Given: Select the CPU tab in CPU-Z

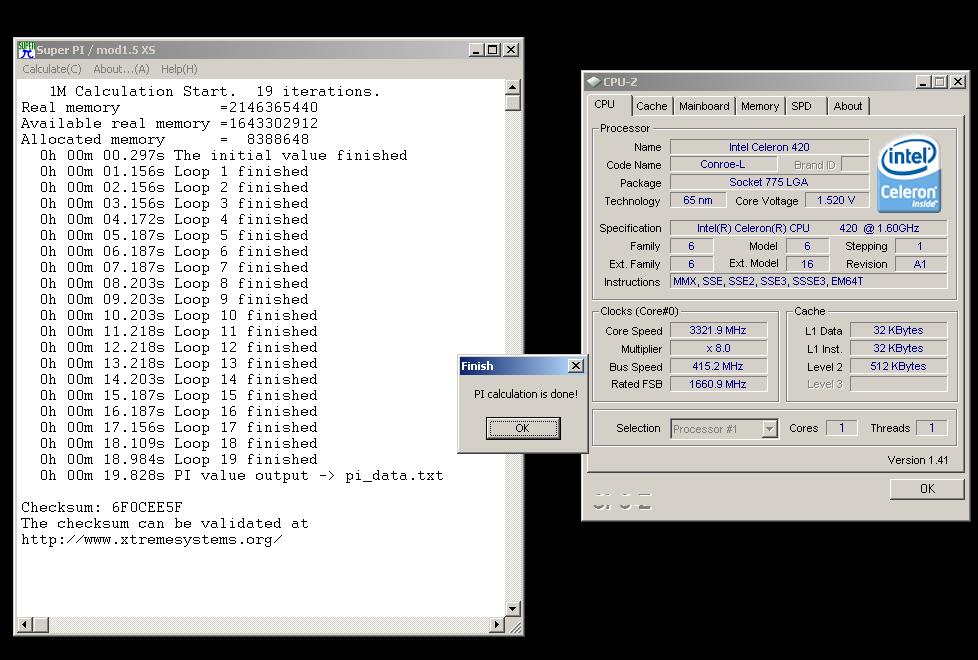Looking at the screenshot, I should click(604, 105).
